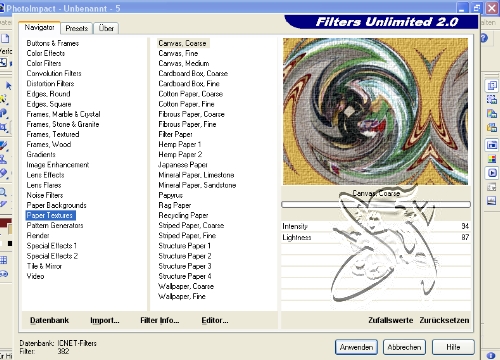
Task: Pick Cotton Paper, Coarse filter
Action: [190, 94]
